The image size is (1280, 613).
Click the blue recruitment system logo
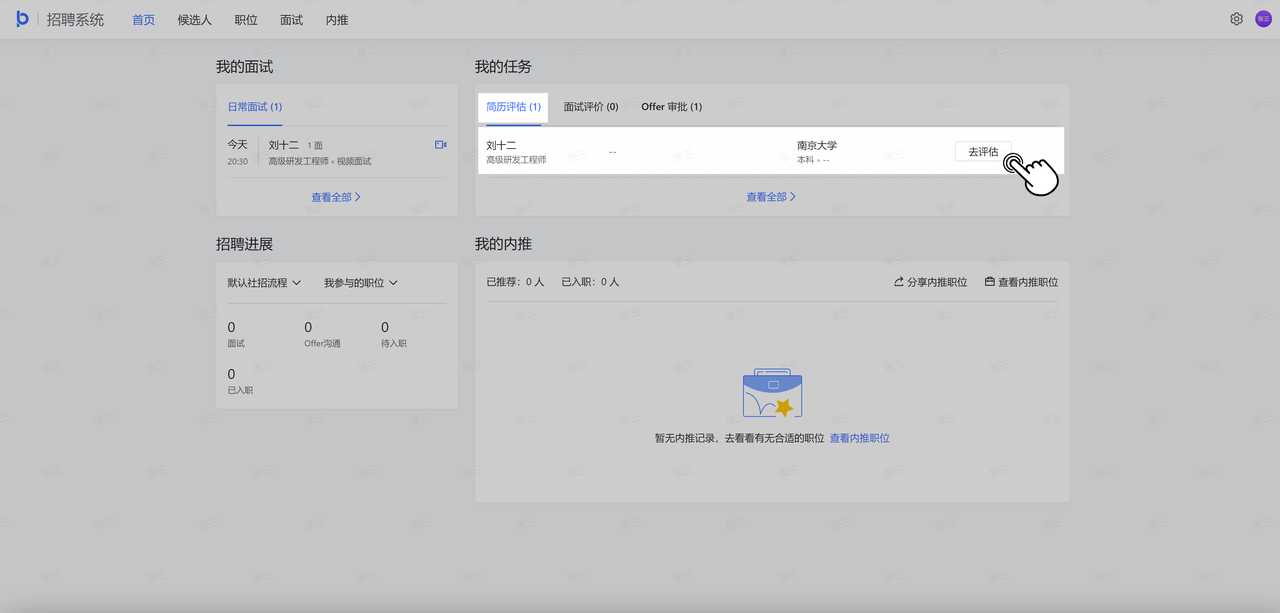point(23,19)
